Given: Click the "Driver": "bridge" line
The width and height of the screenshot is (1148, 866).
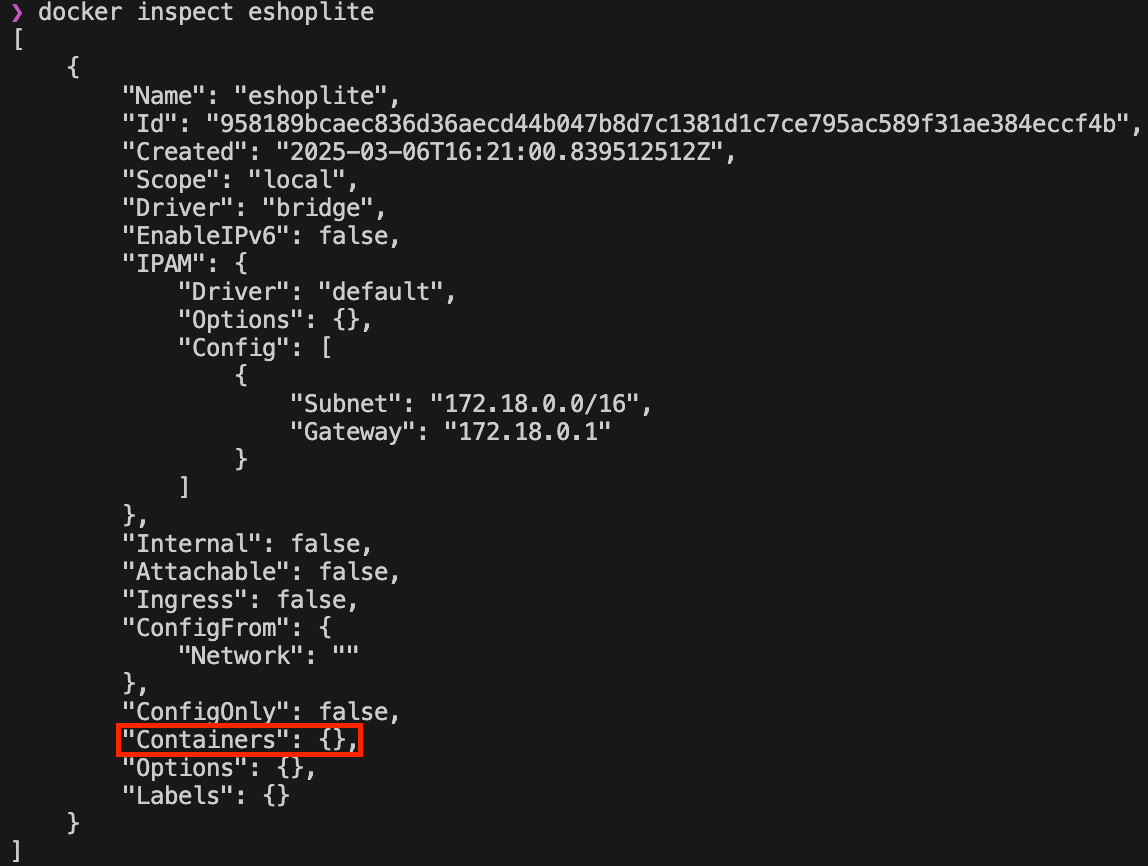Looking at the screenshot, I should pyautogui.click(x=254, y=207).
